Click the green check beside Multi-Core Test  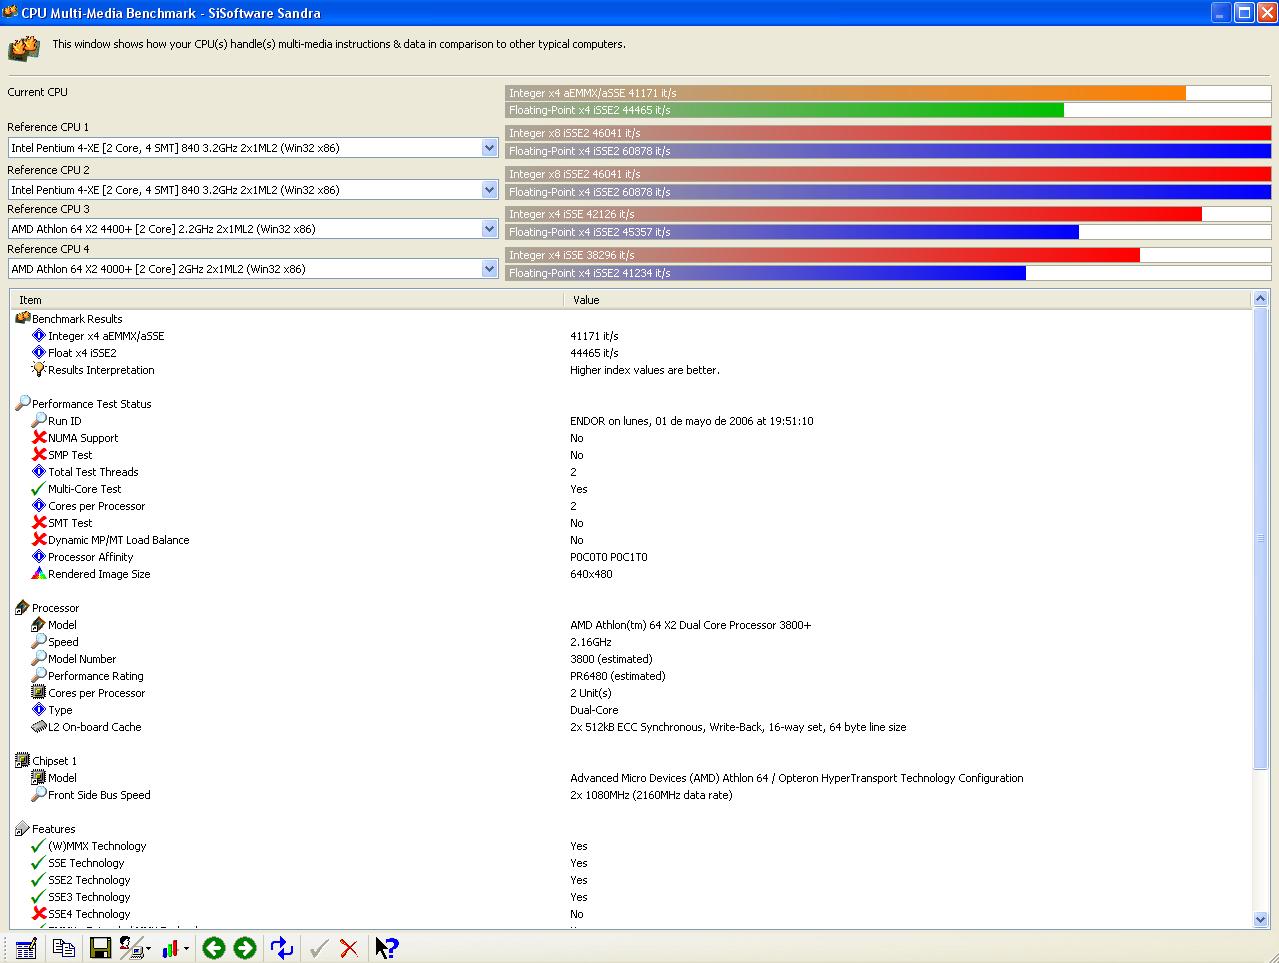pyautogui.click(x=39, y=488)
